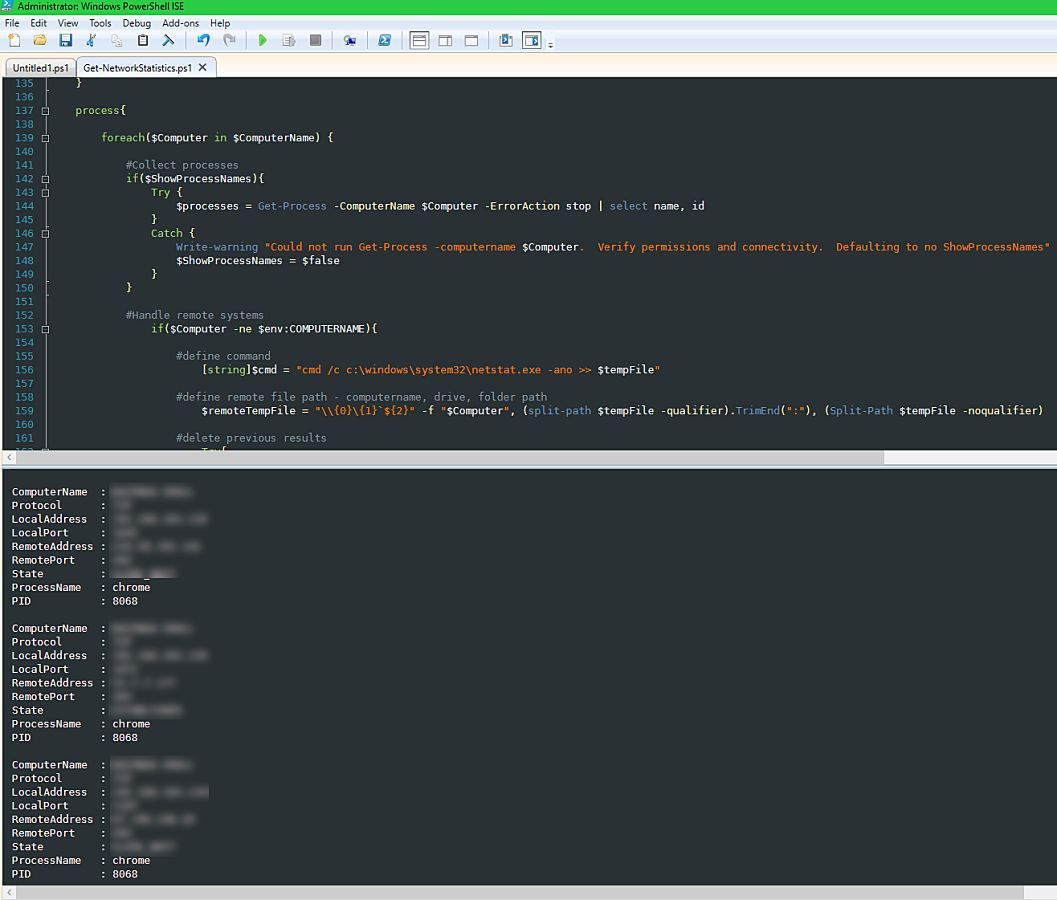Launch PowerShell.exe from the toolbar

tap(383, 40)
